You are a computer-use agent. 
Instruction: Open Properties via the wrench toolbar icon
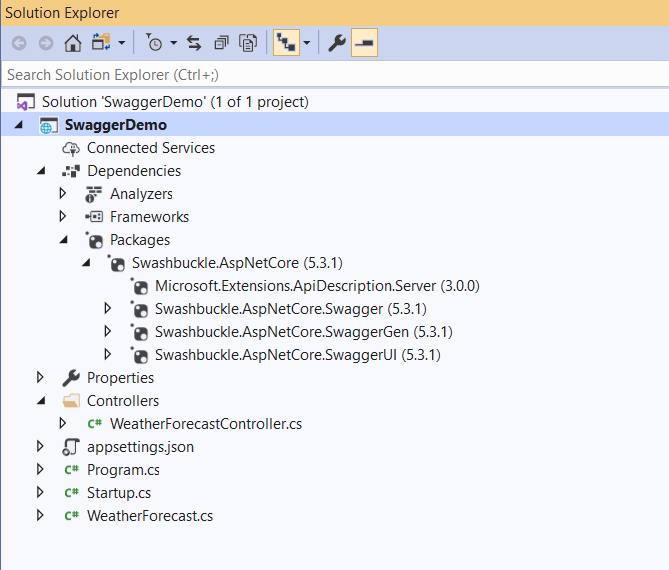point(337,43)
